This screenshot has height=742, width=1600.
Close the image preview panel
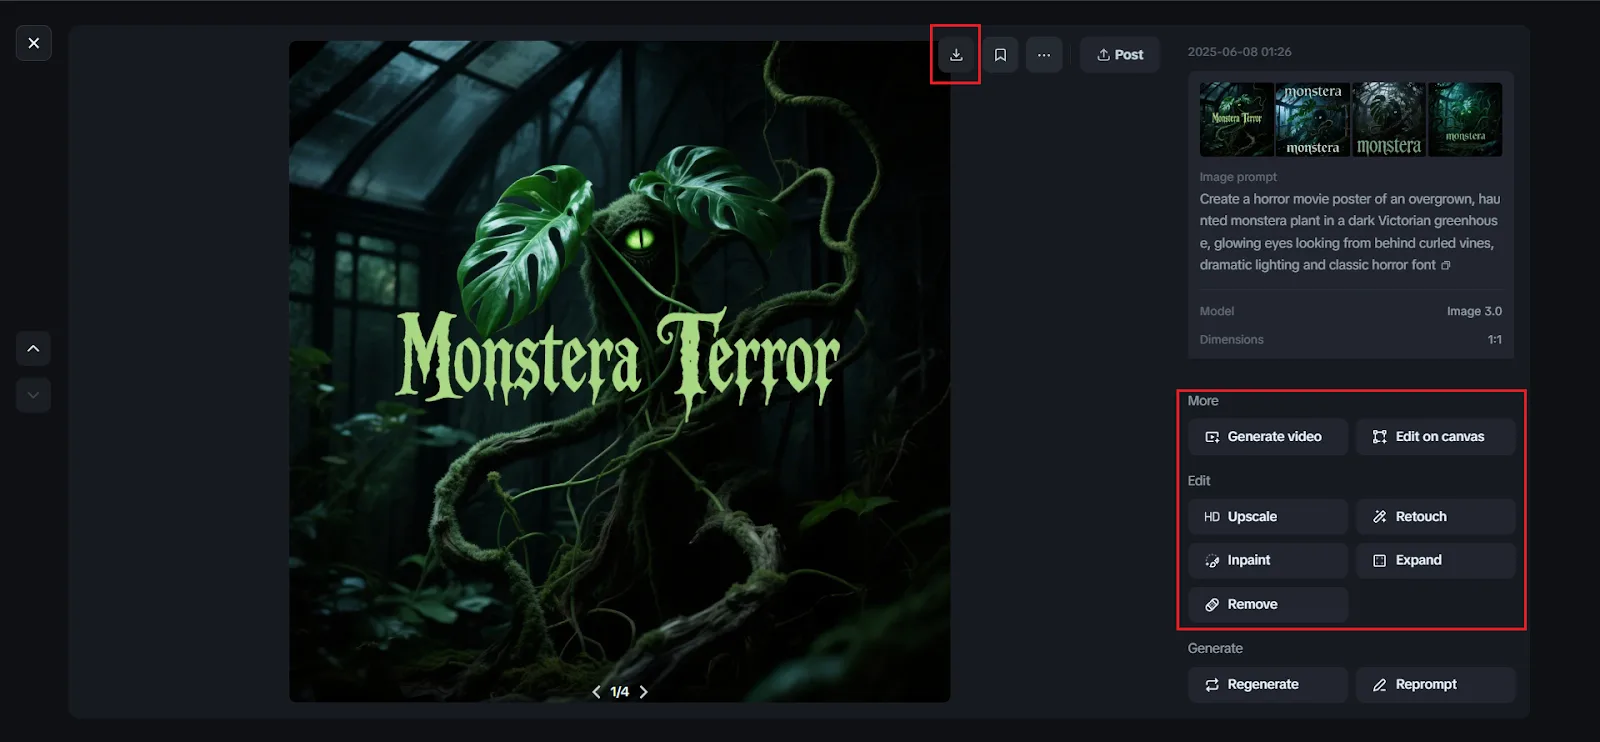[34, 43]
